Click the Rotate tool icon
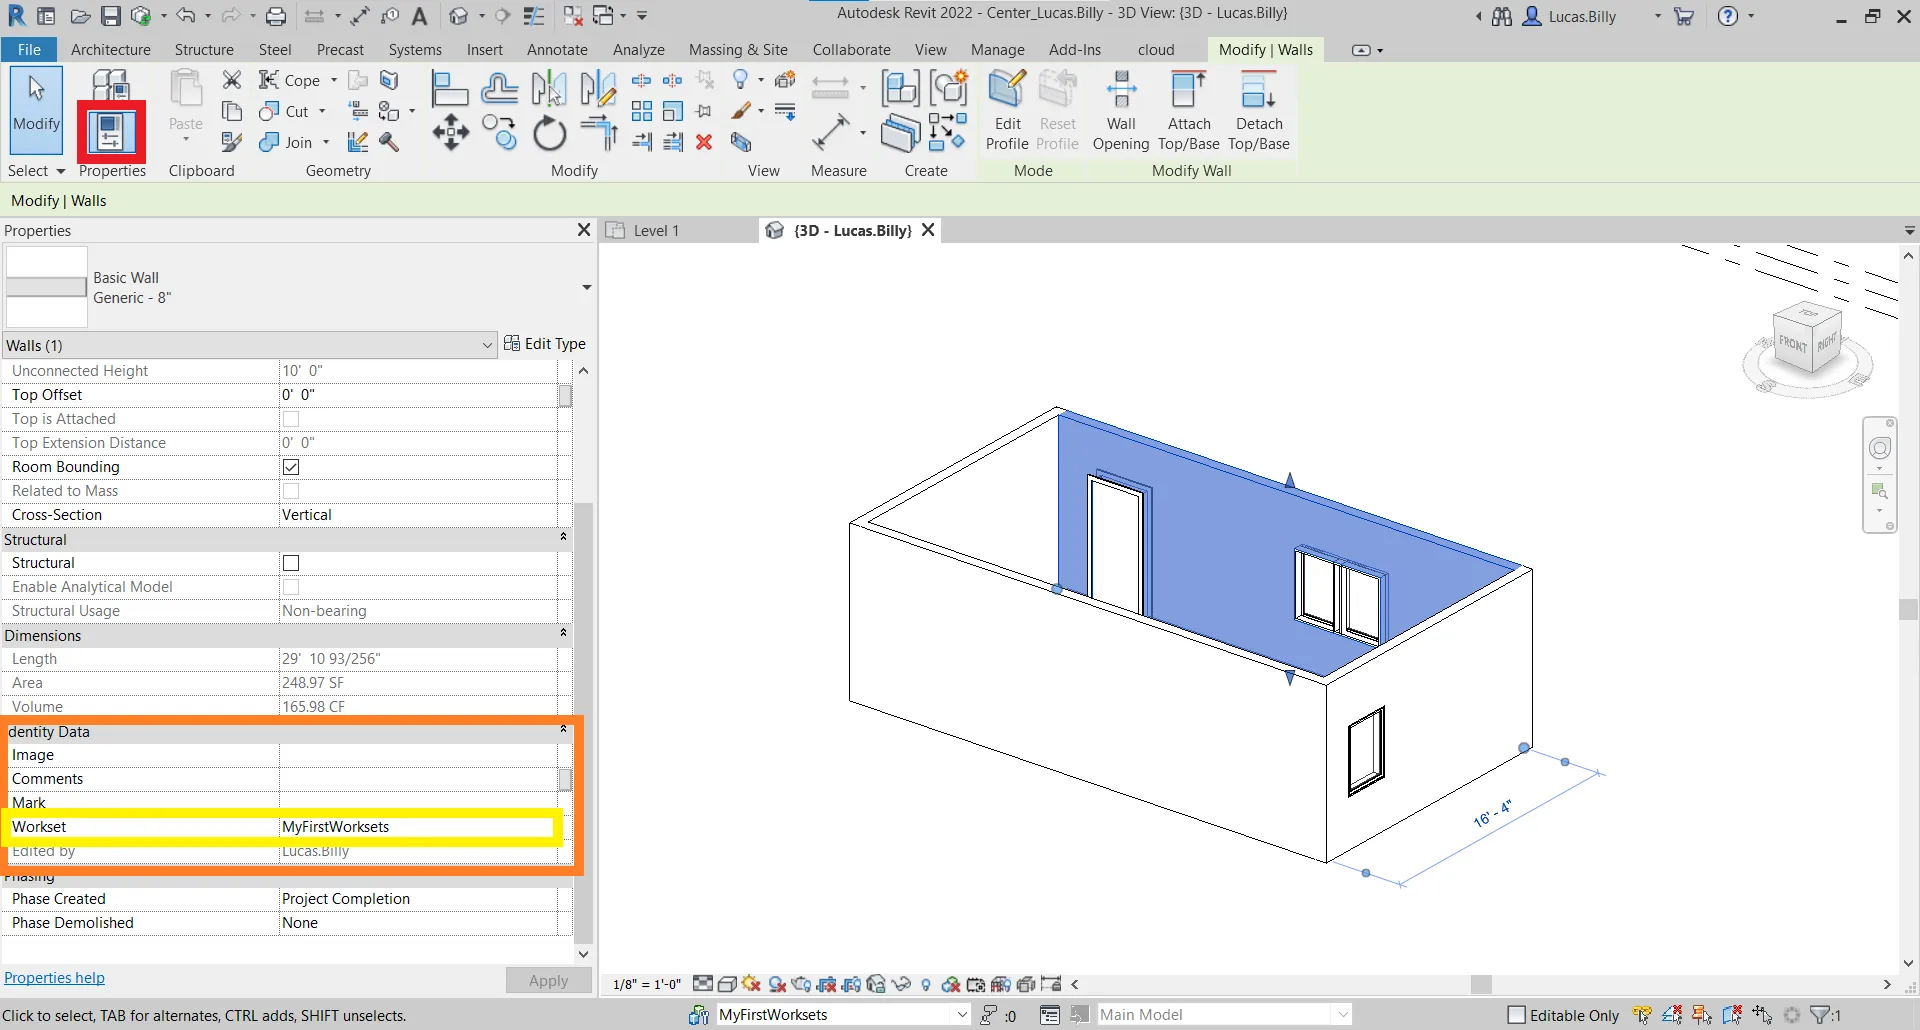 click(x=549, y=134)
